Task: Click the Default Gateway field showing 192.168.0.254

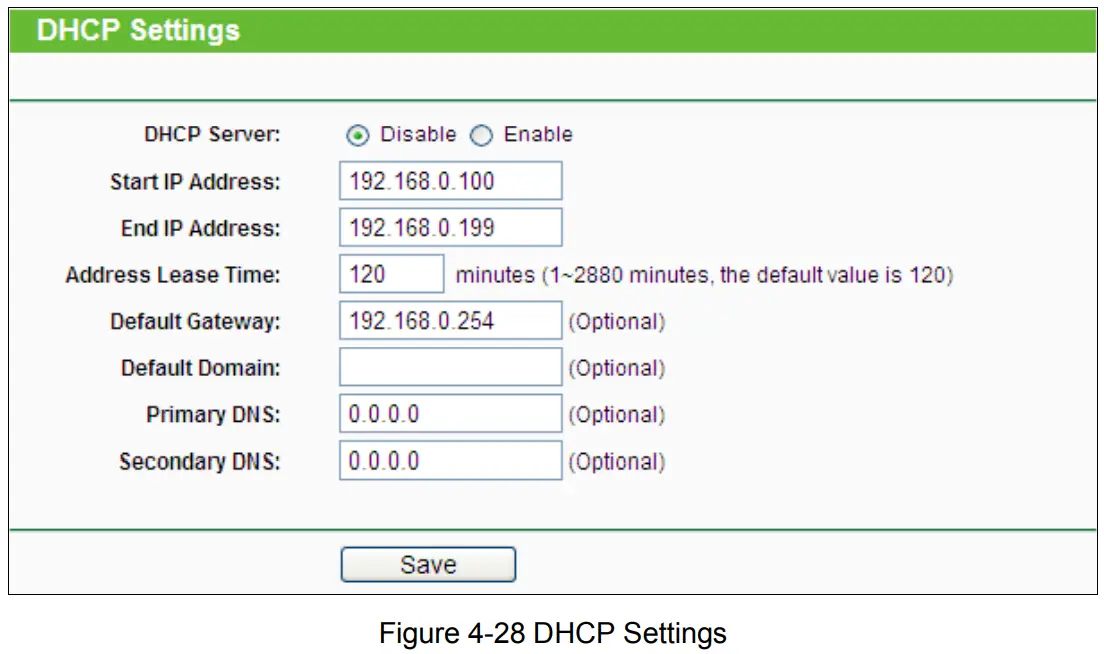Action: (450, 320)
